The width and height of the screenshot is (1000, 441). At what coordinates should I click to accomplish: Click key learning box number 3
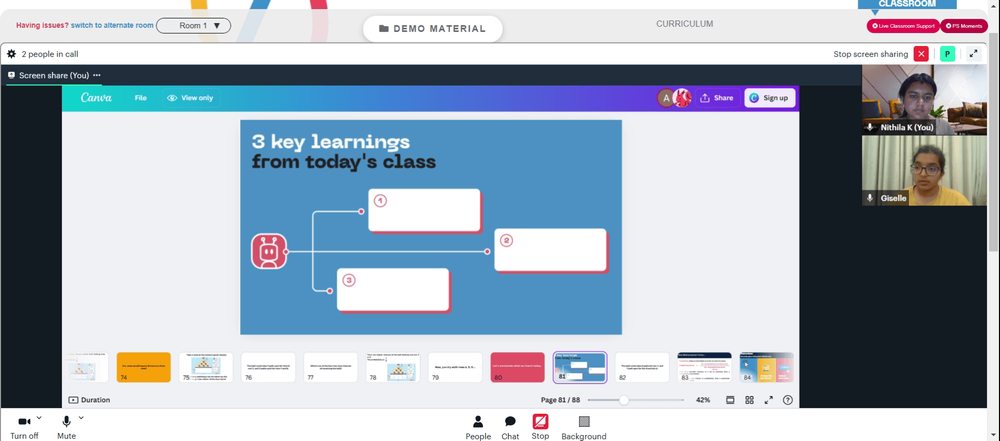click(393, 290)
